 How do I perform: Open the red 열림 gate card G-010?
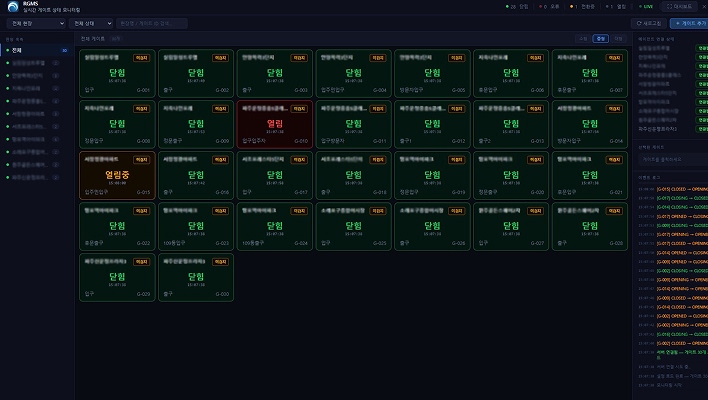275,125
